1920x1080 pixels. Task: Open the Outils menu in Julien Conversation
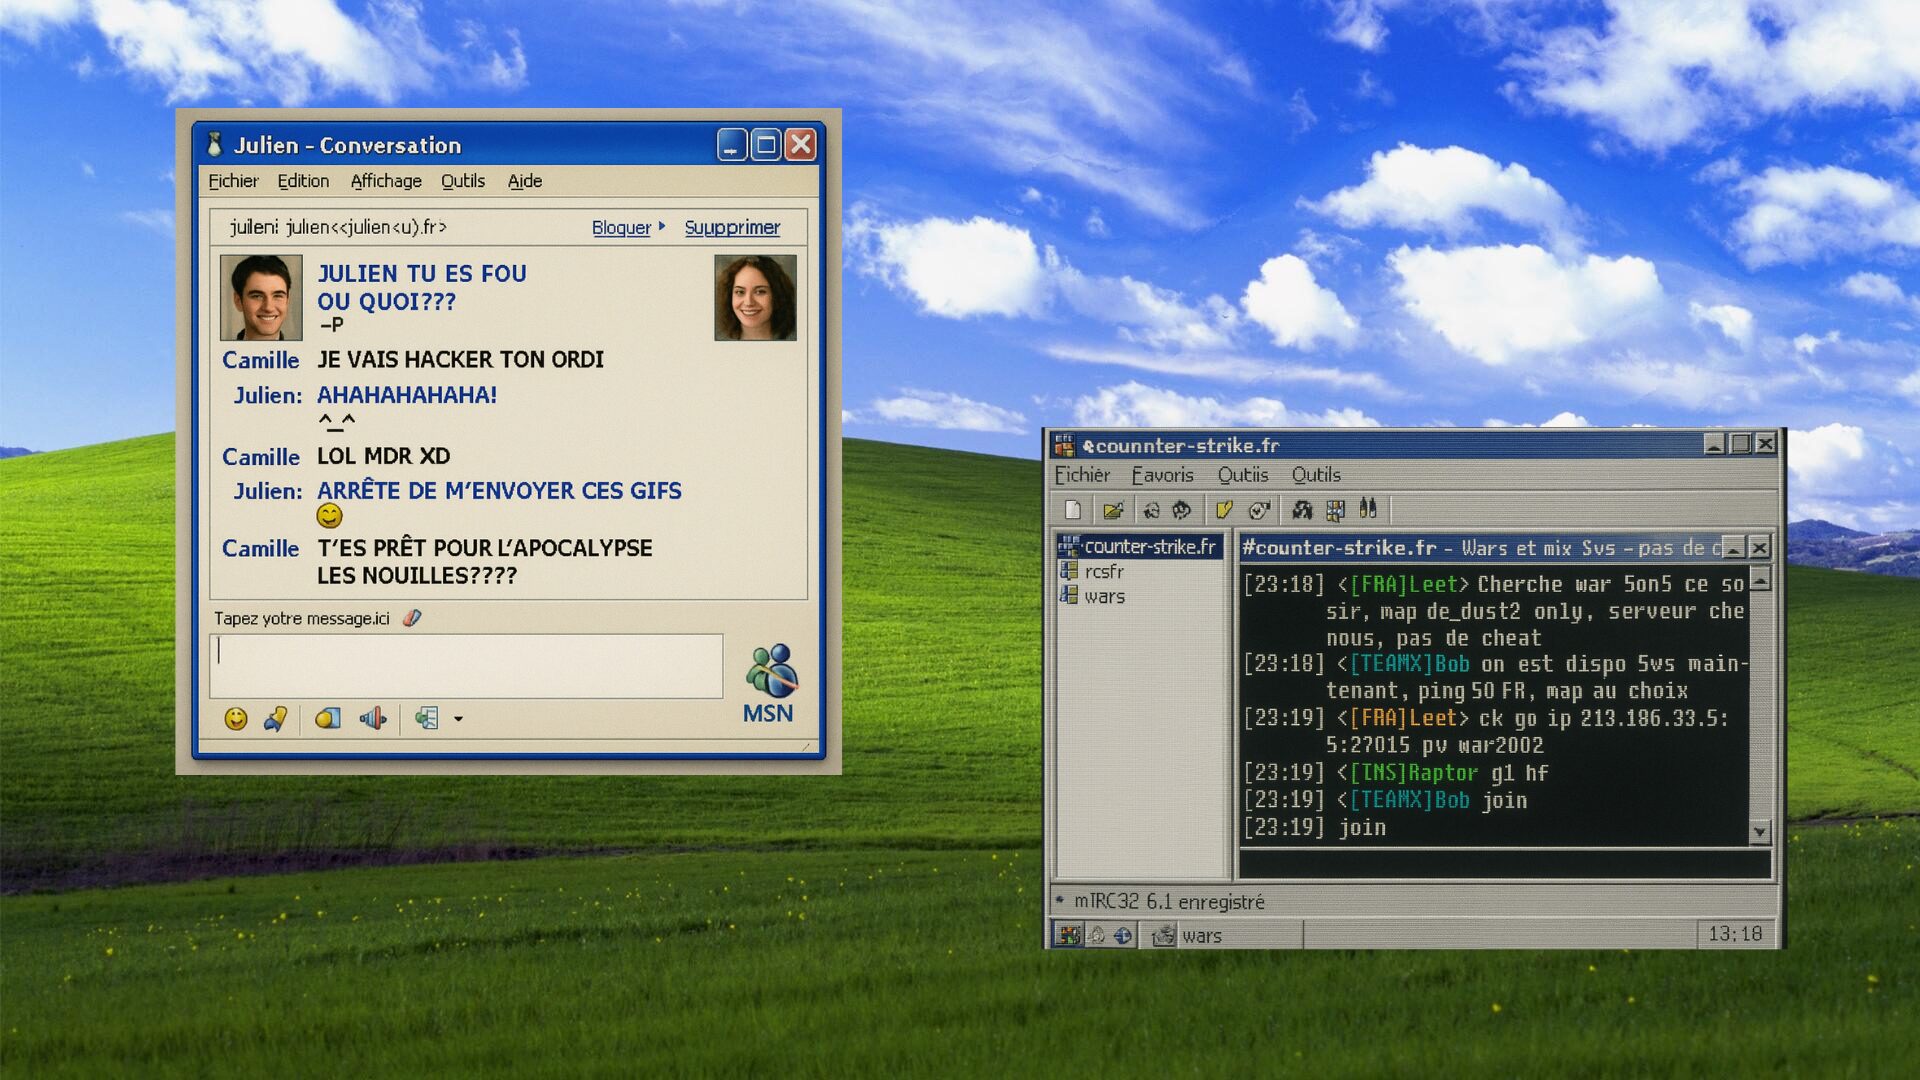pos(463,181)
